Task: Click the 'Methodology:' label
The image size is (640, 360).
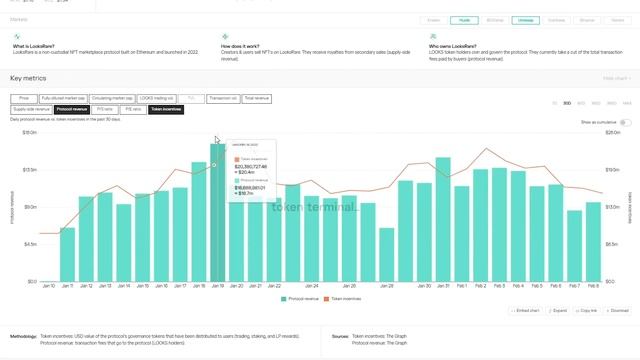Action: click(x=23, y=336)
